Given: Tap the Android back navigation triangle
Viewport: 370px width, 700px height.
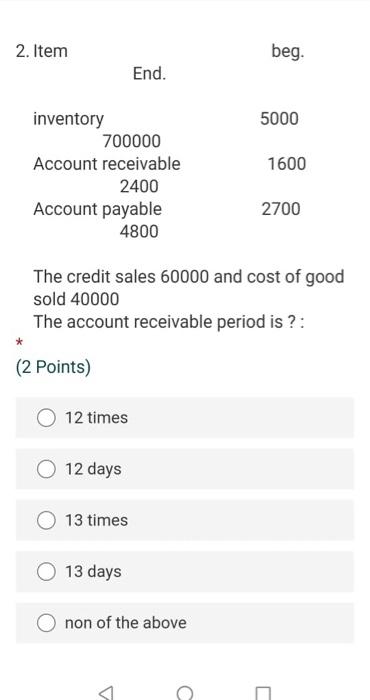Looking at the screenshot, I should tap(104, 693).
